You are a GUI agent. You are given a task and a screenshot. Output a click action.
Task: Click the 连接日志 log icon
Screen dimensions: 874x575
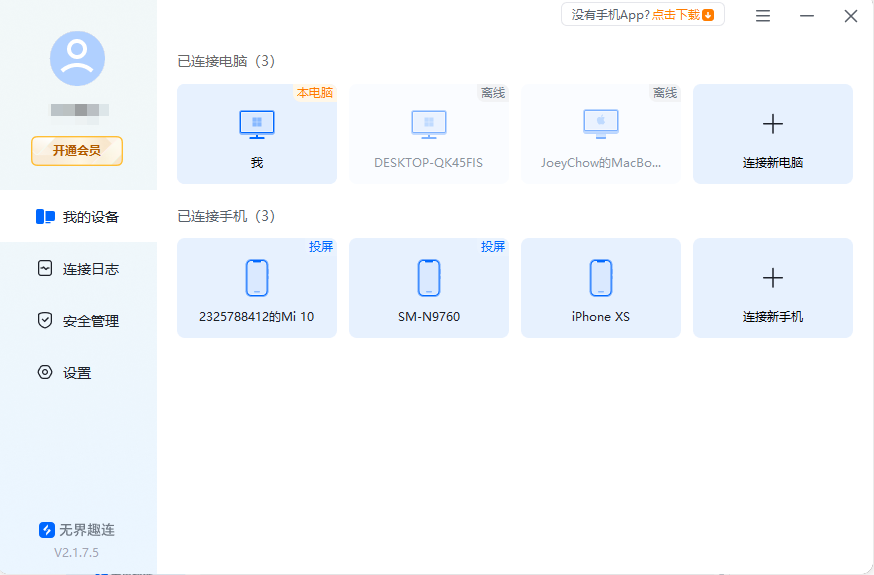(x=45, y=269)
